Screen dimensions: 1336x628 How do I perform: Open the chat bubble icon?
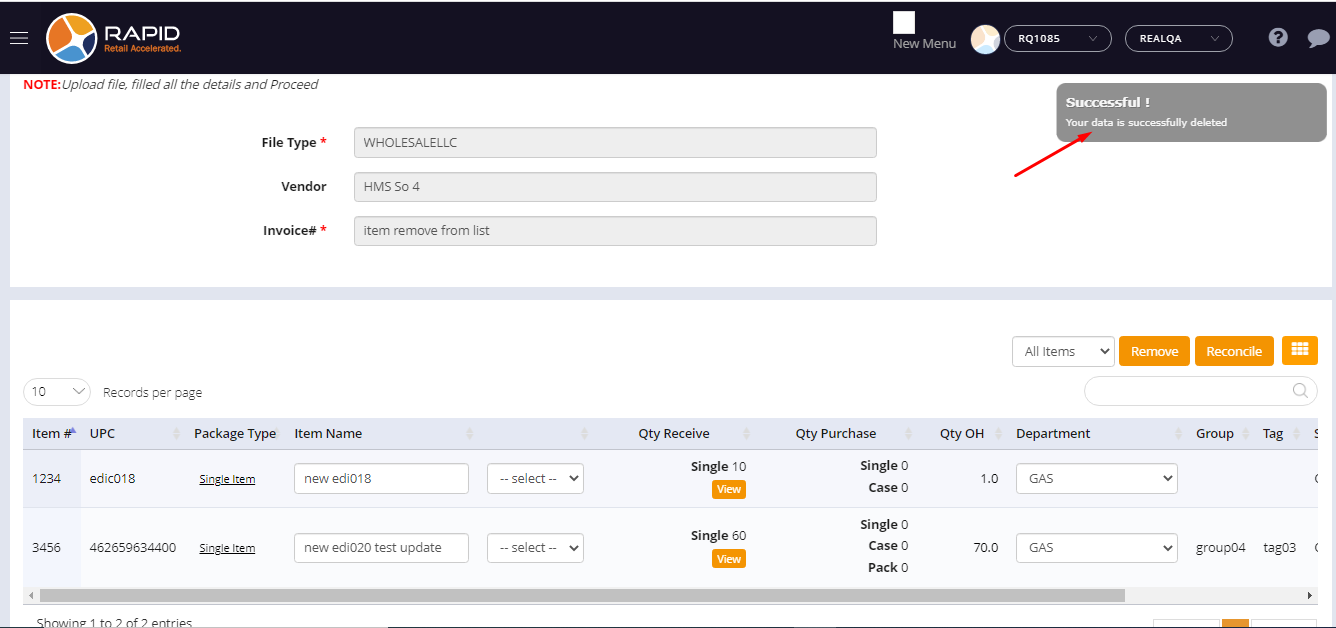(1318, 39)
